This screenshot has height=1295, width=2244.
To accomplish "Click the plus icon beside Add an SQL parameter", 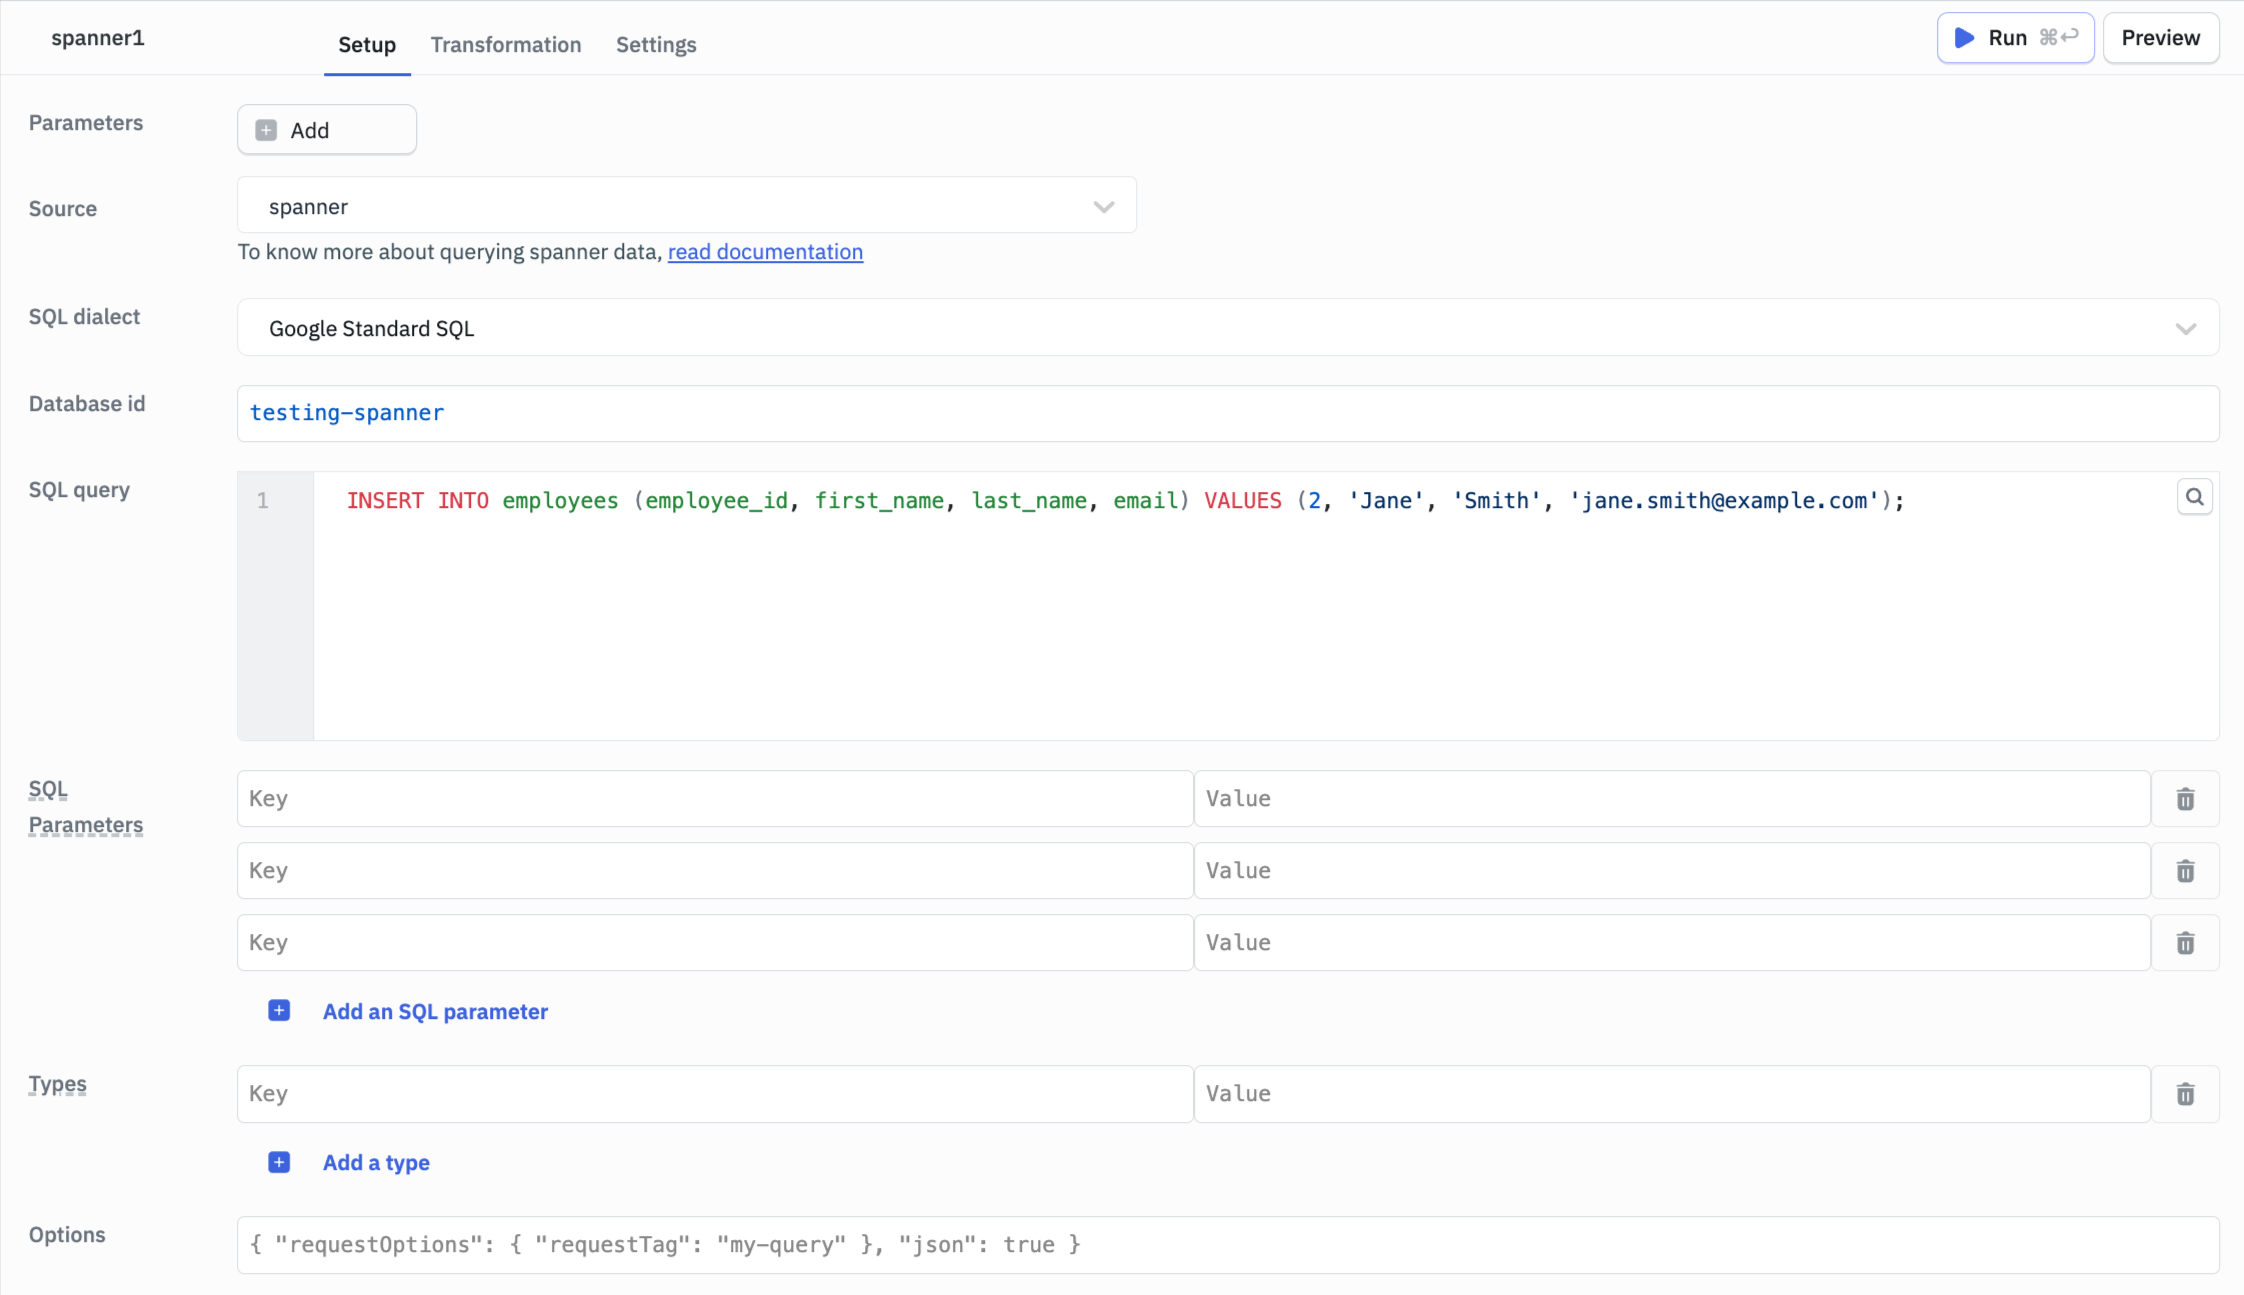I will [x=278, y=1010].
